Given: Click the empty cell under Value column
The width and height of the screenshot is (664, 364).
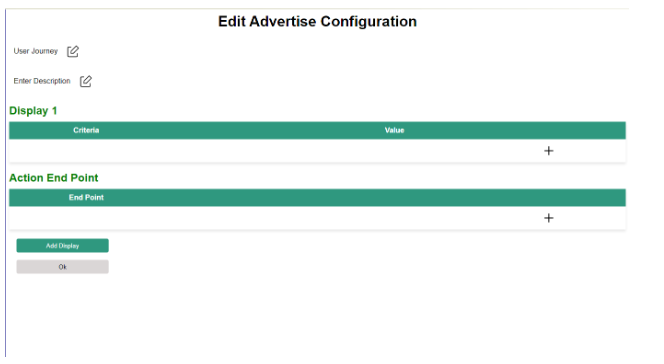Looking at the screenshot, I should pos(394,151).
